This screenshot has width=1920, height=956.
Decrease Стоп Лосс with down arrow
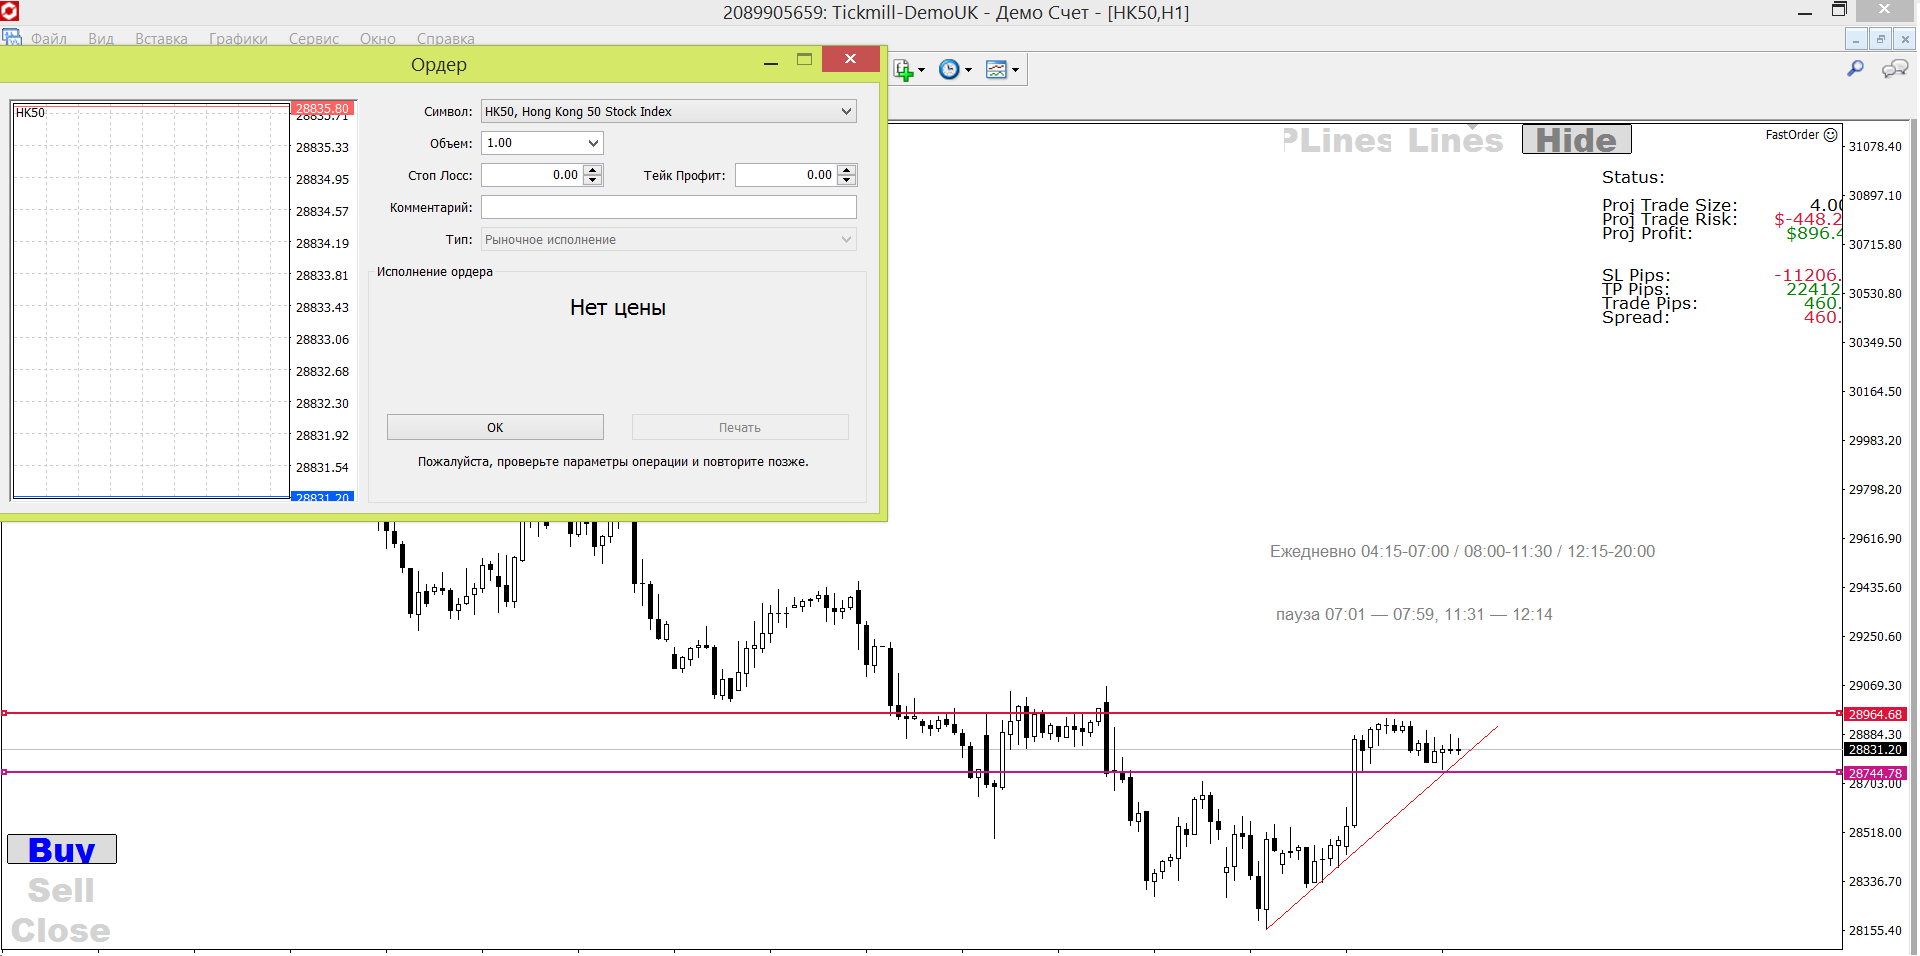click(593, 180)
